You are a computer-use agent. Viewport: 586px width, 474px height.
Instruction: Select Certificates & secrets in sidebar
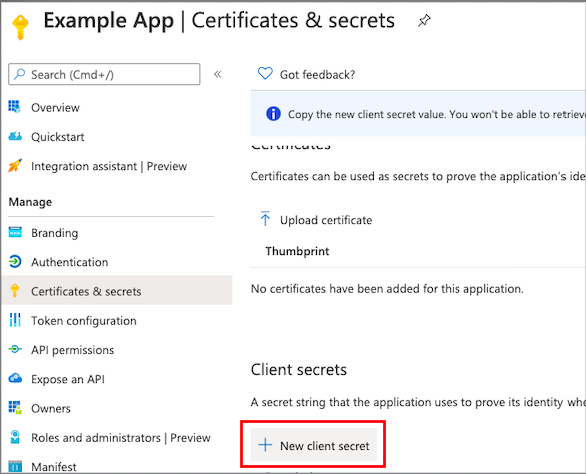pos(117,290)
